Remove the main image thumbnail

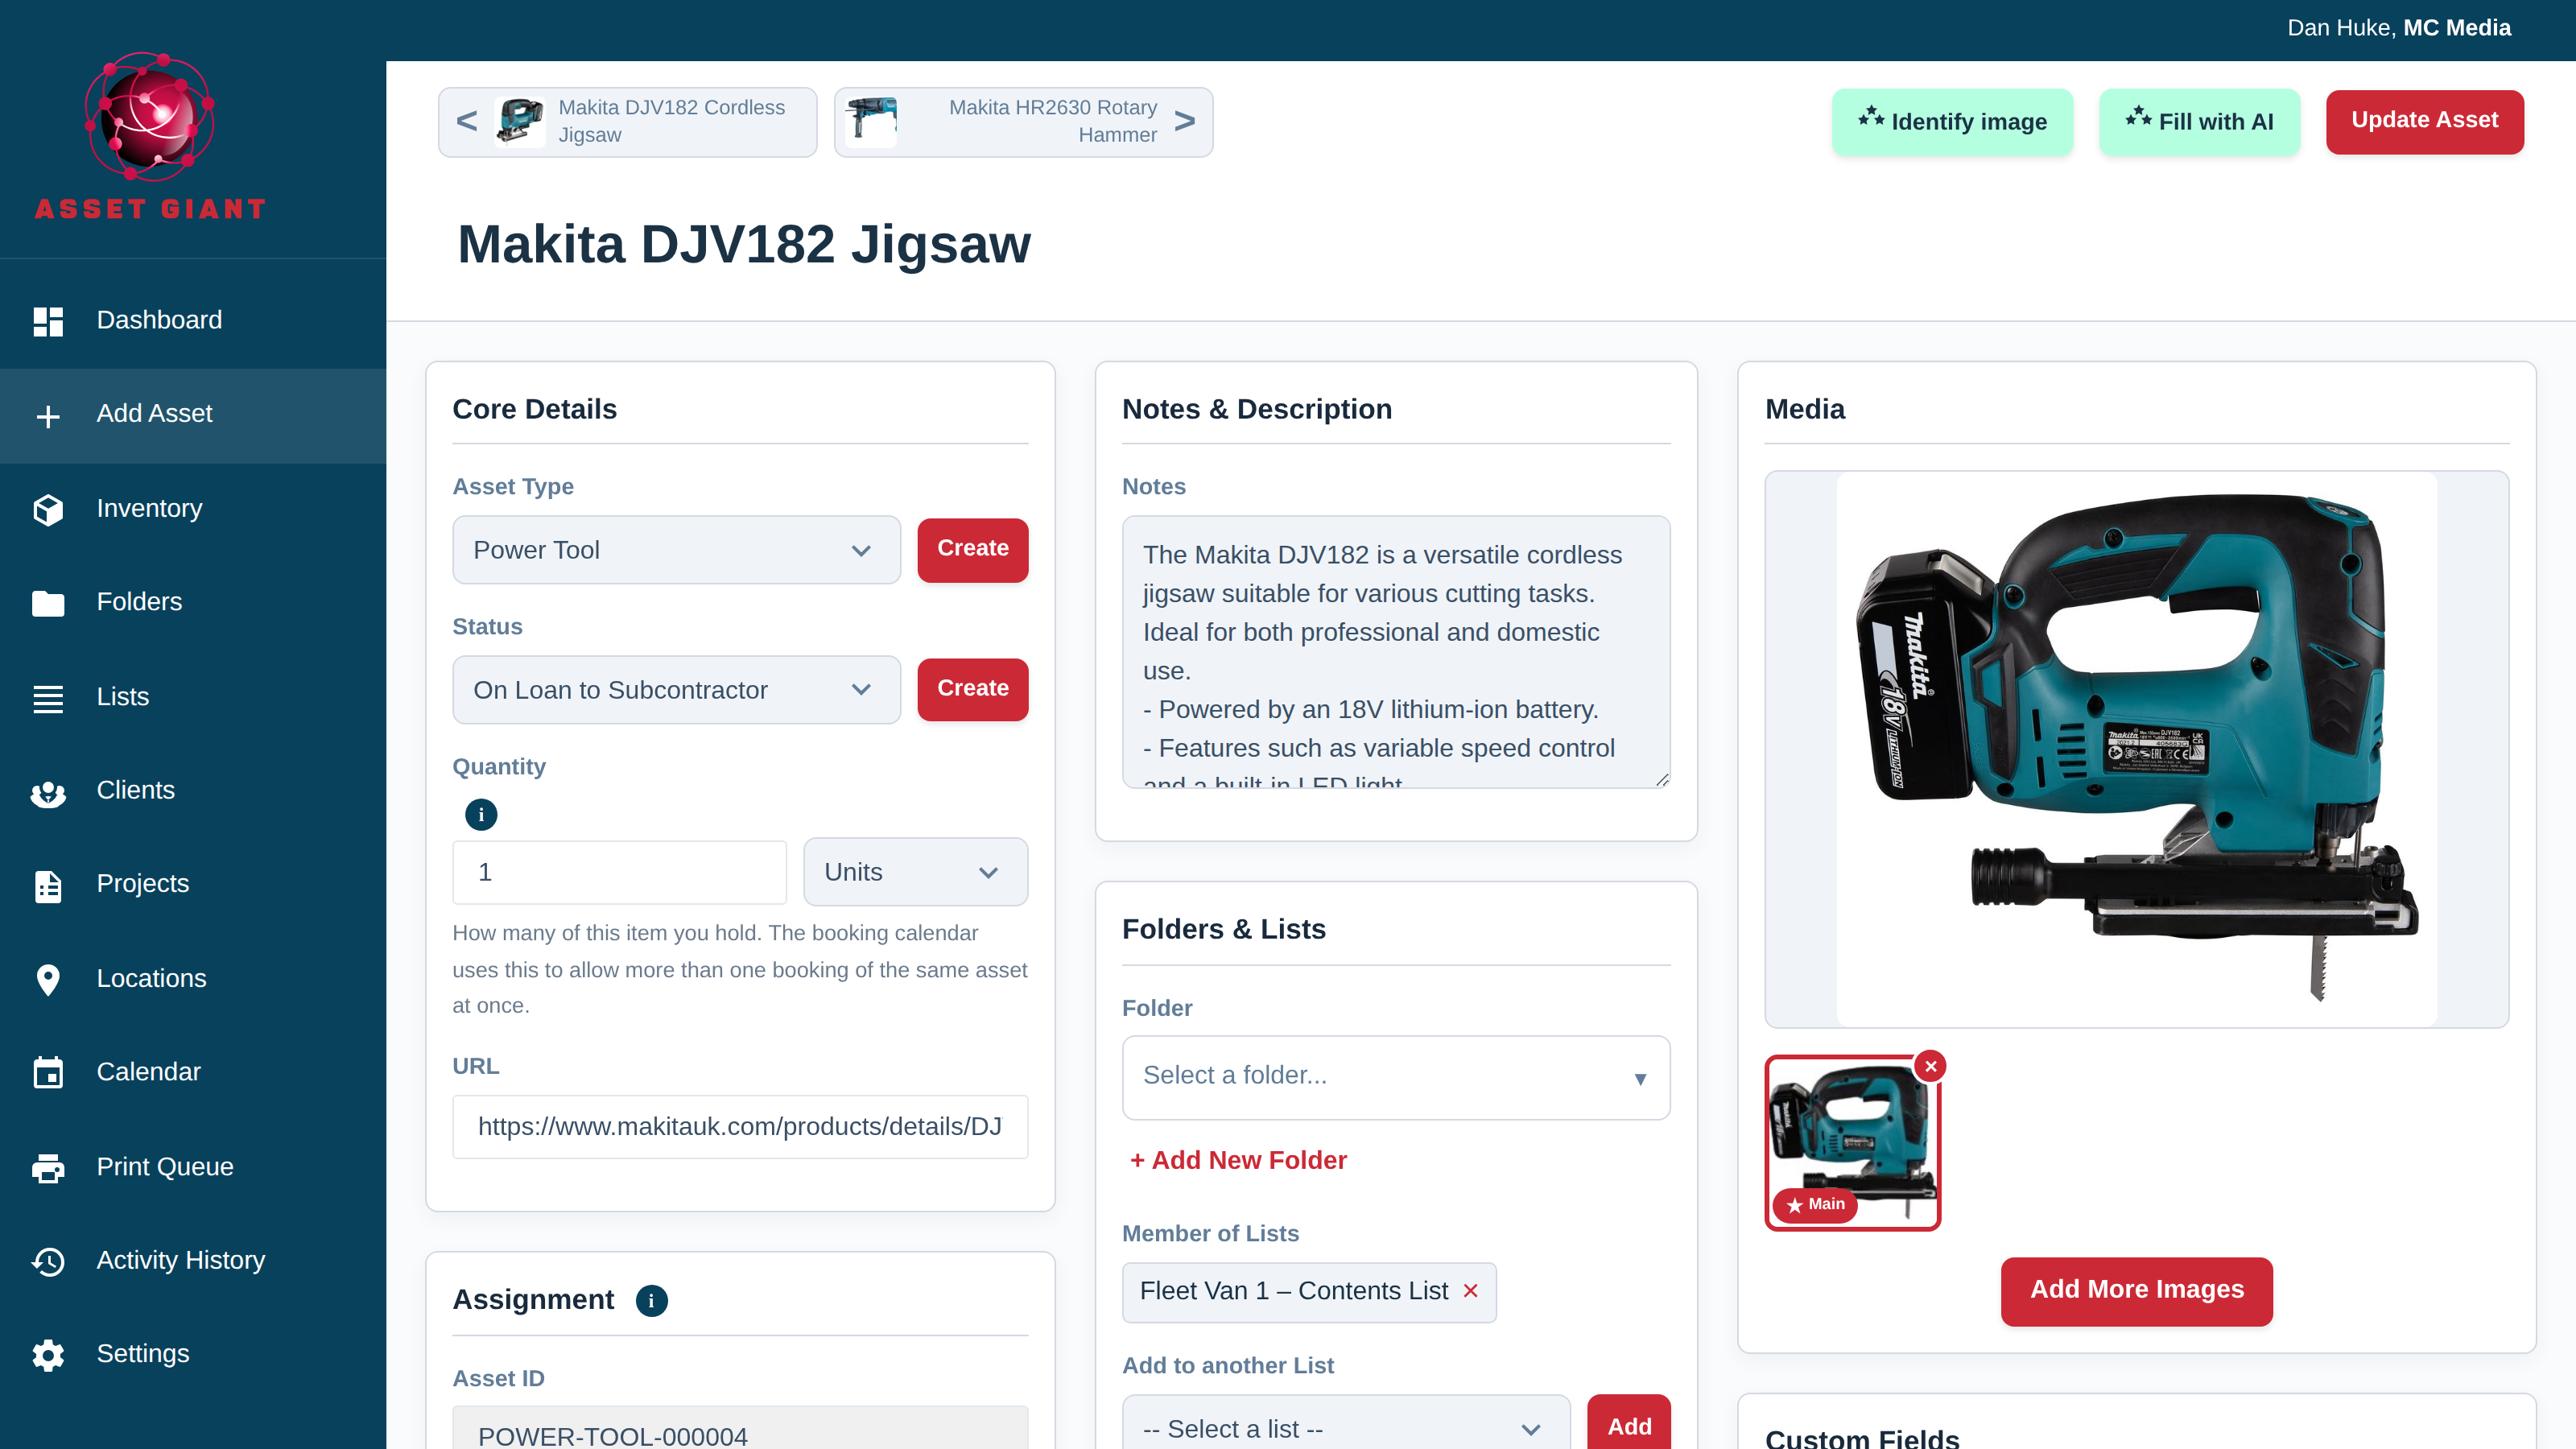pos(1931,1066)
